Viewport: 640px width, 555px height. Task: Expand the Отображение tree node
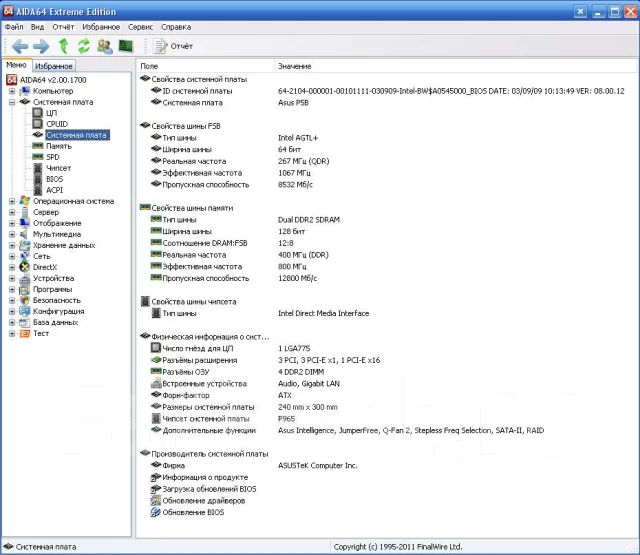tap(12, 223)
